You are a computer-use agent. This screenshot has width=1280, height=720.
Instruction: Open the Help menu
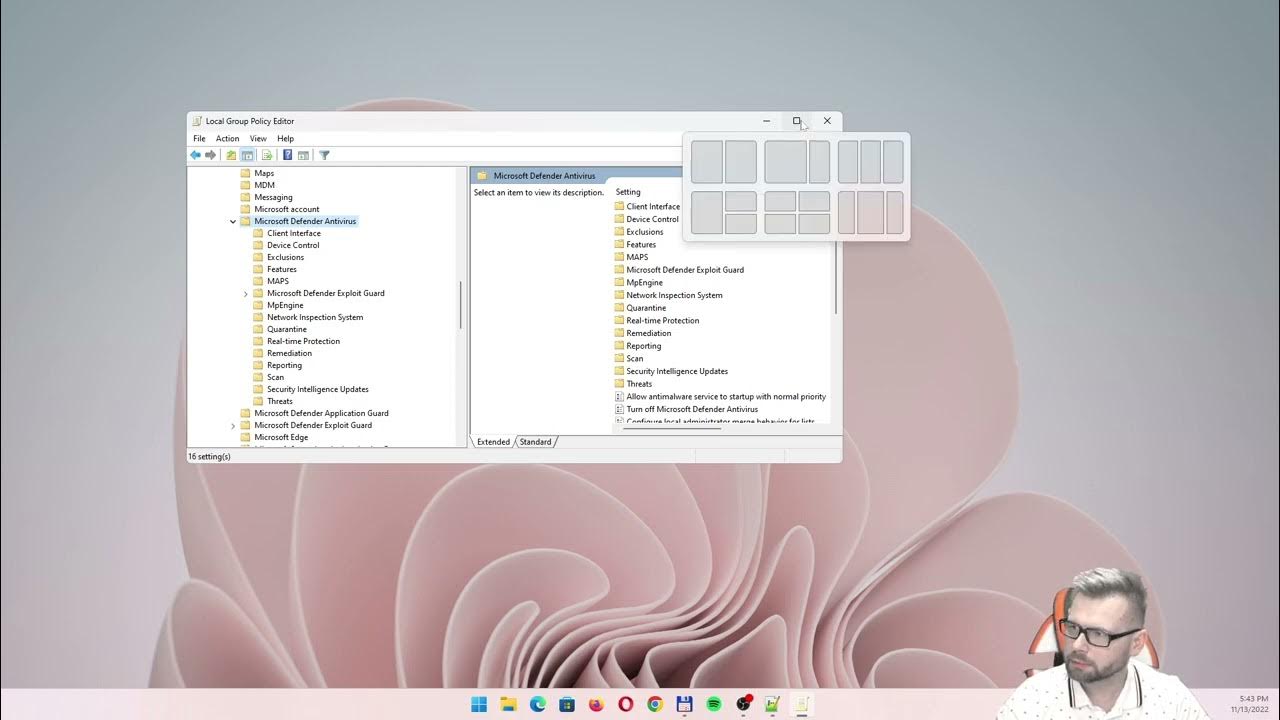(x=286, y=138)
